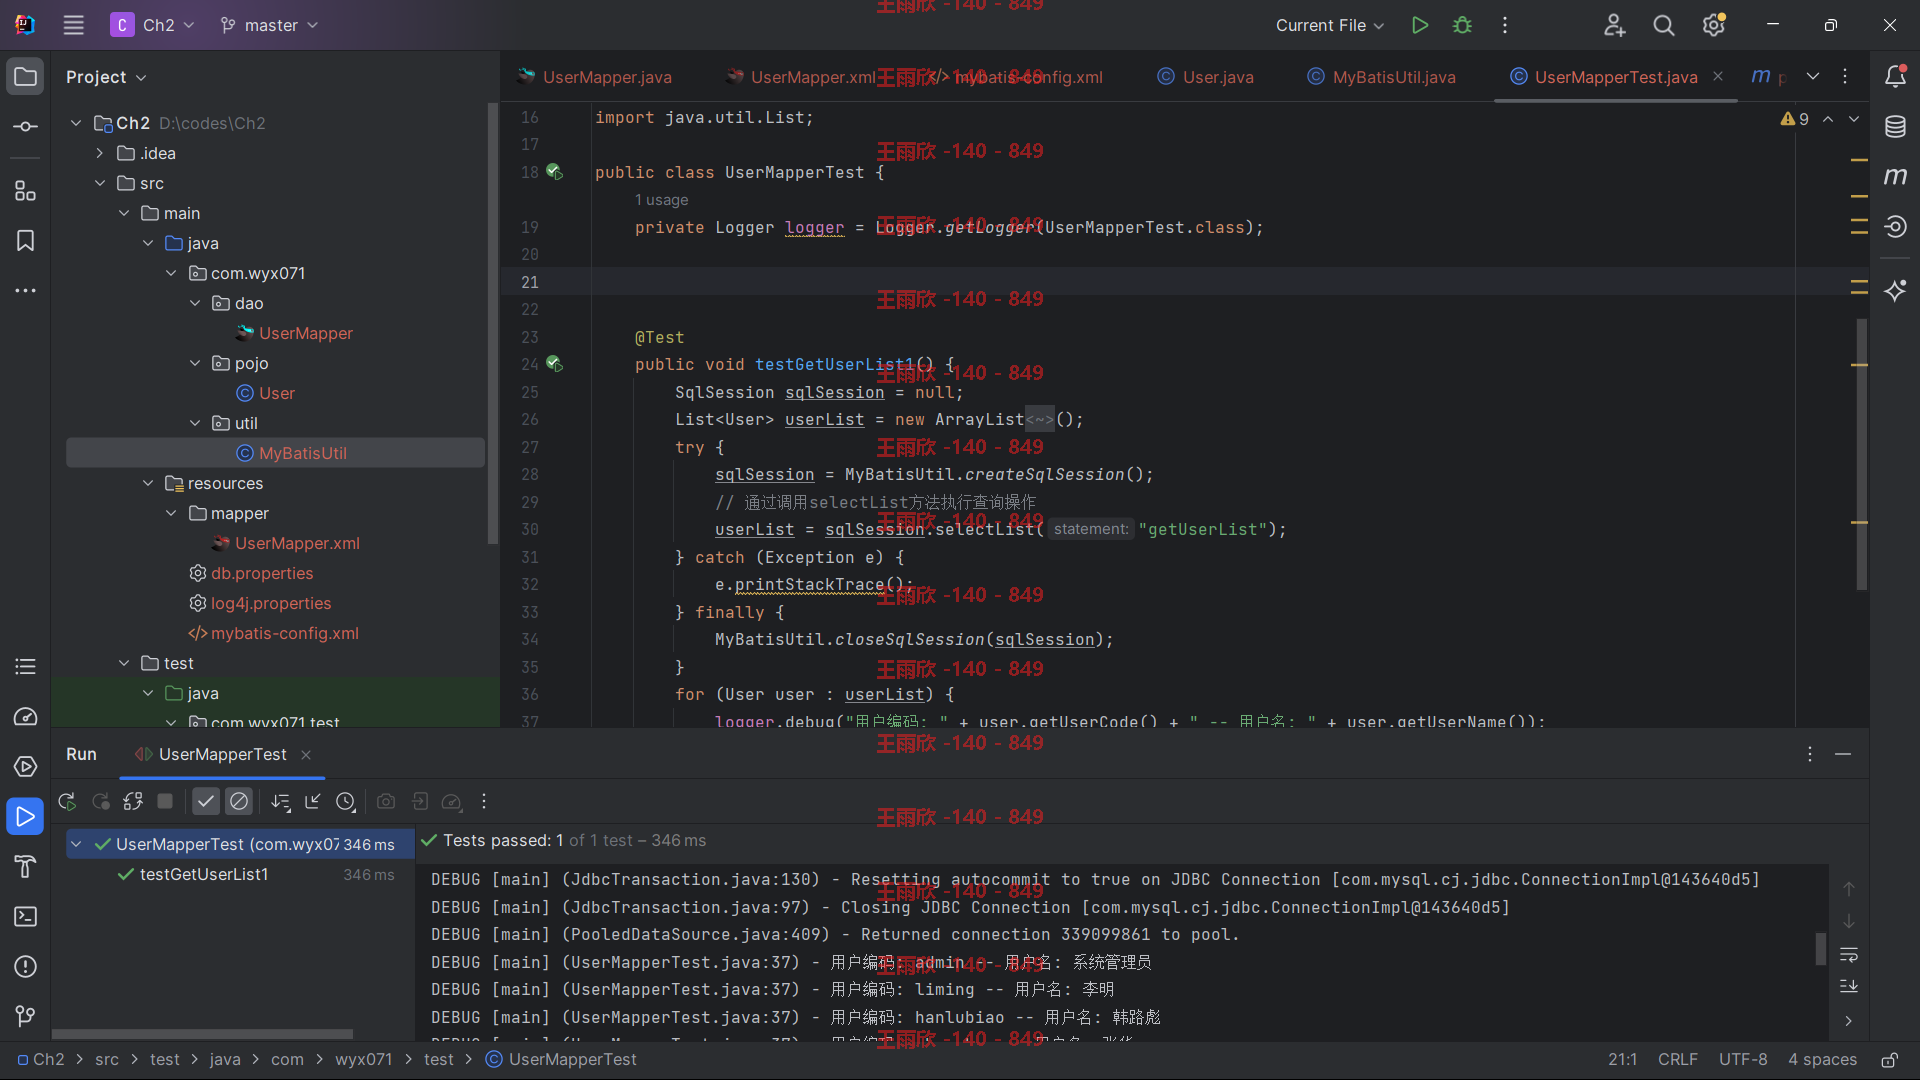Toggle soft-wrap in the console output
This screenshot has width=1920, height=1080.
tap(1849, 955)
